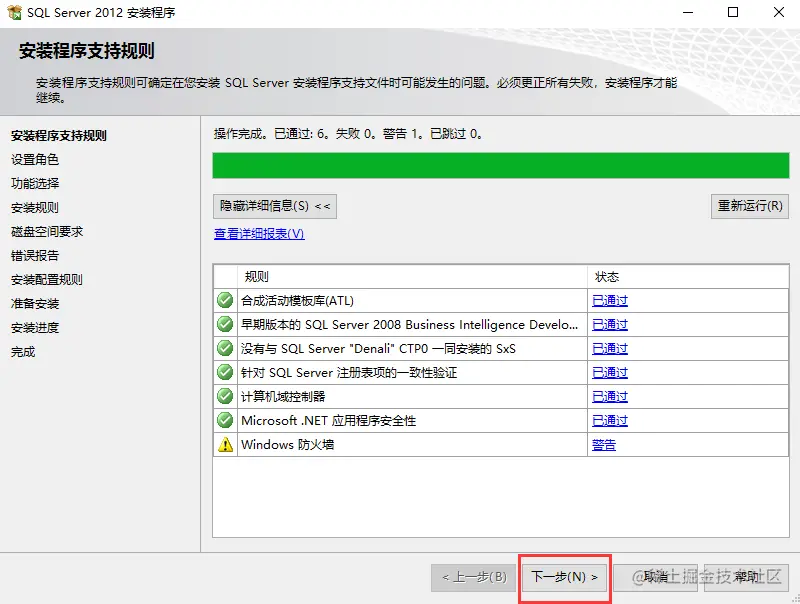800x604 pixels.
Task: Click the check icon for the Denali CTP0 SxS rule
Action: (225, 348)
